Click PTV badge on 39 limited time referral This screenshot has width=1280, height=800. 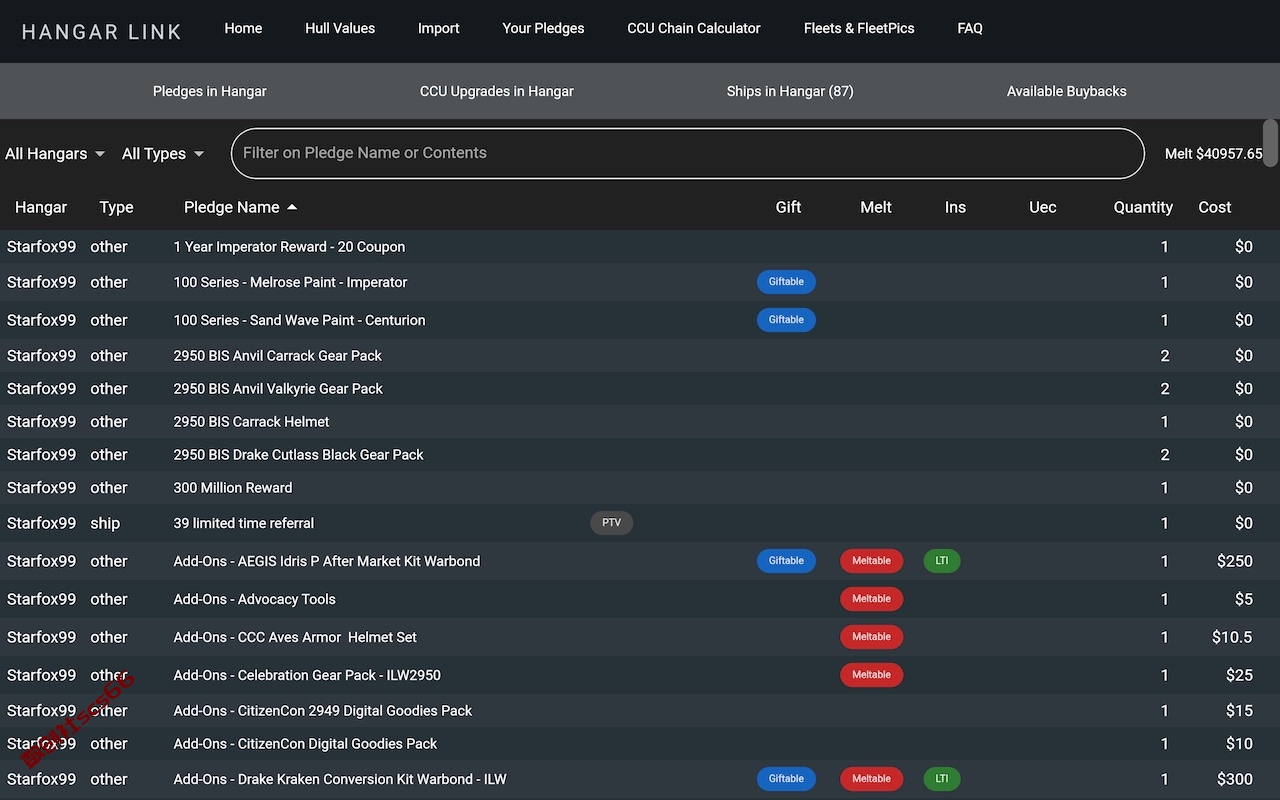[612, 523]
